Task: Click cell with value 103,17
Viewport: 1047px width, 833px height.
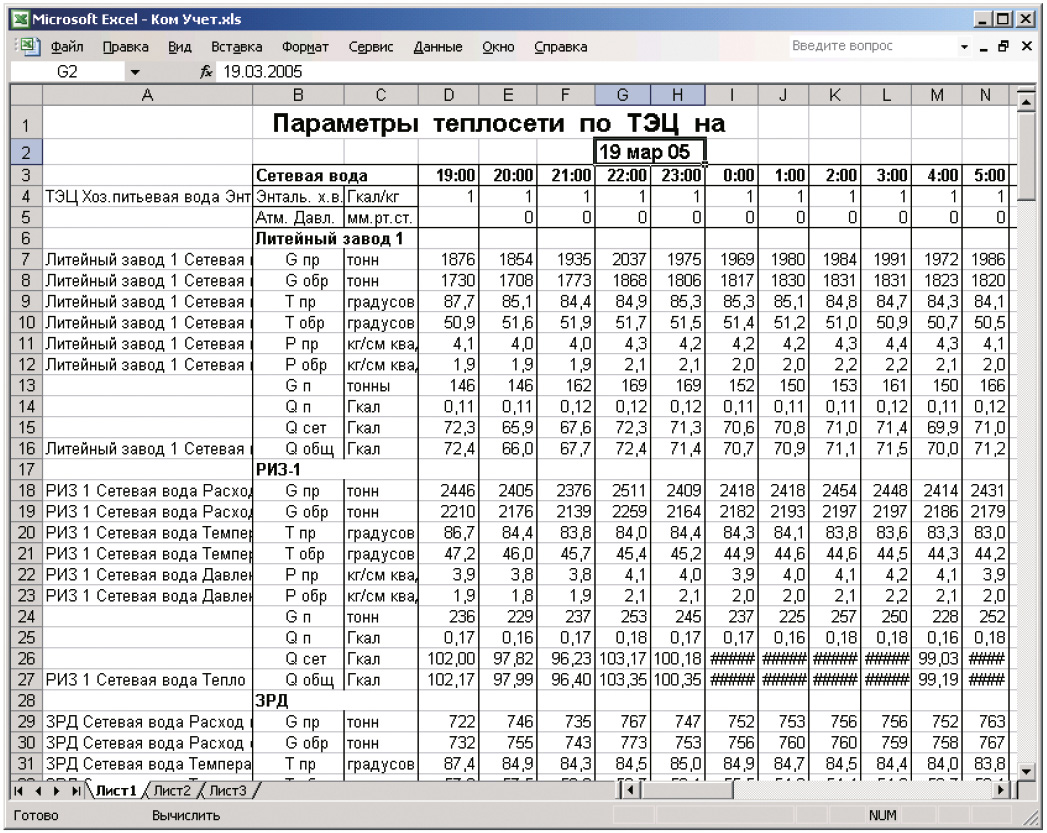Action: point(622,659)
